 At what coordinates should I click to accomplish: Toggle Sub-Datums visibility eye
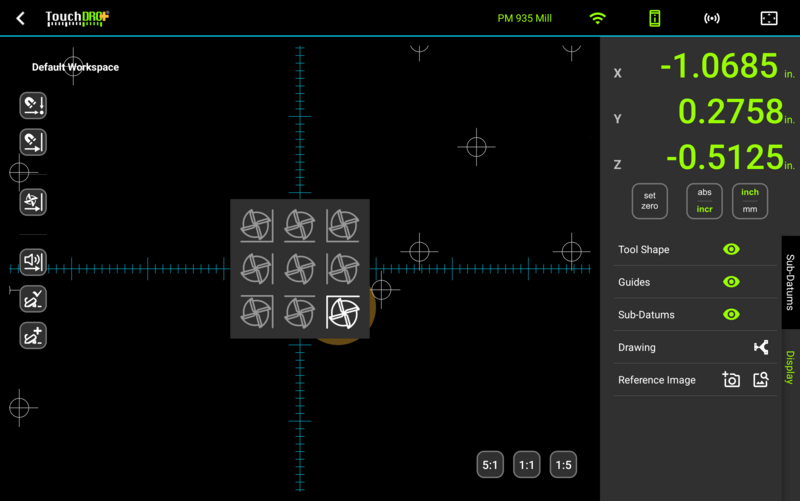point(731,314)
